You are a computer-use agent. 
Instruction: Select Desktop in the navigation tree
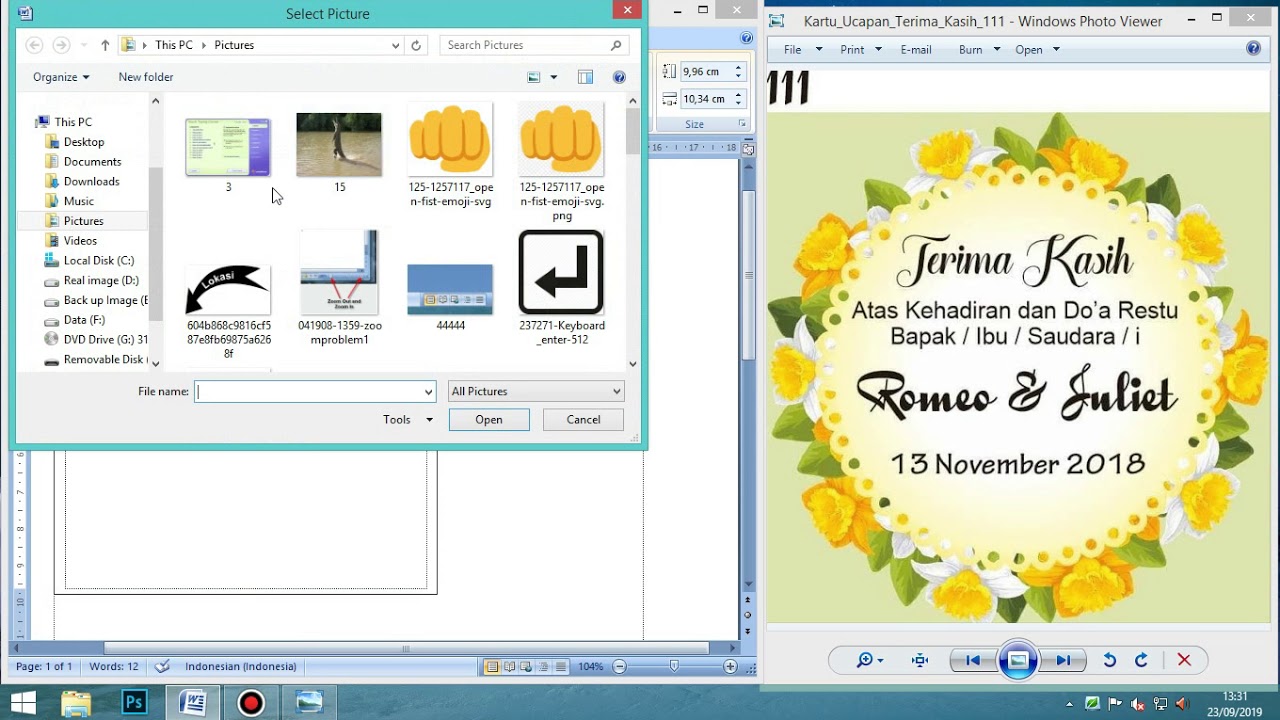click(x=84, y=142)
